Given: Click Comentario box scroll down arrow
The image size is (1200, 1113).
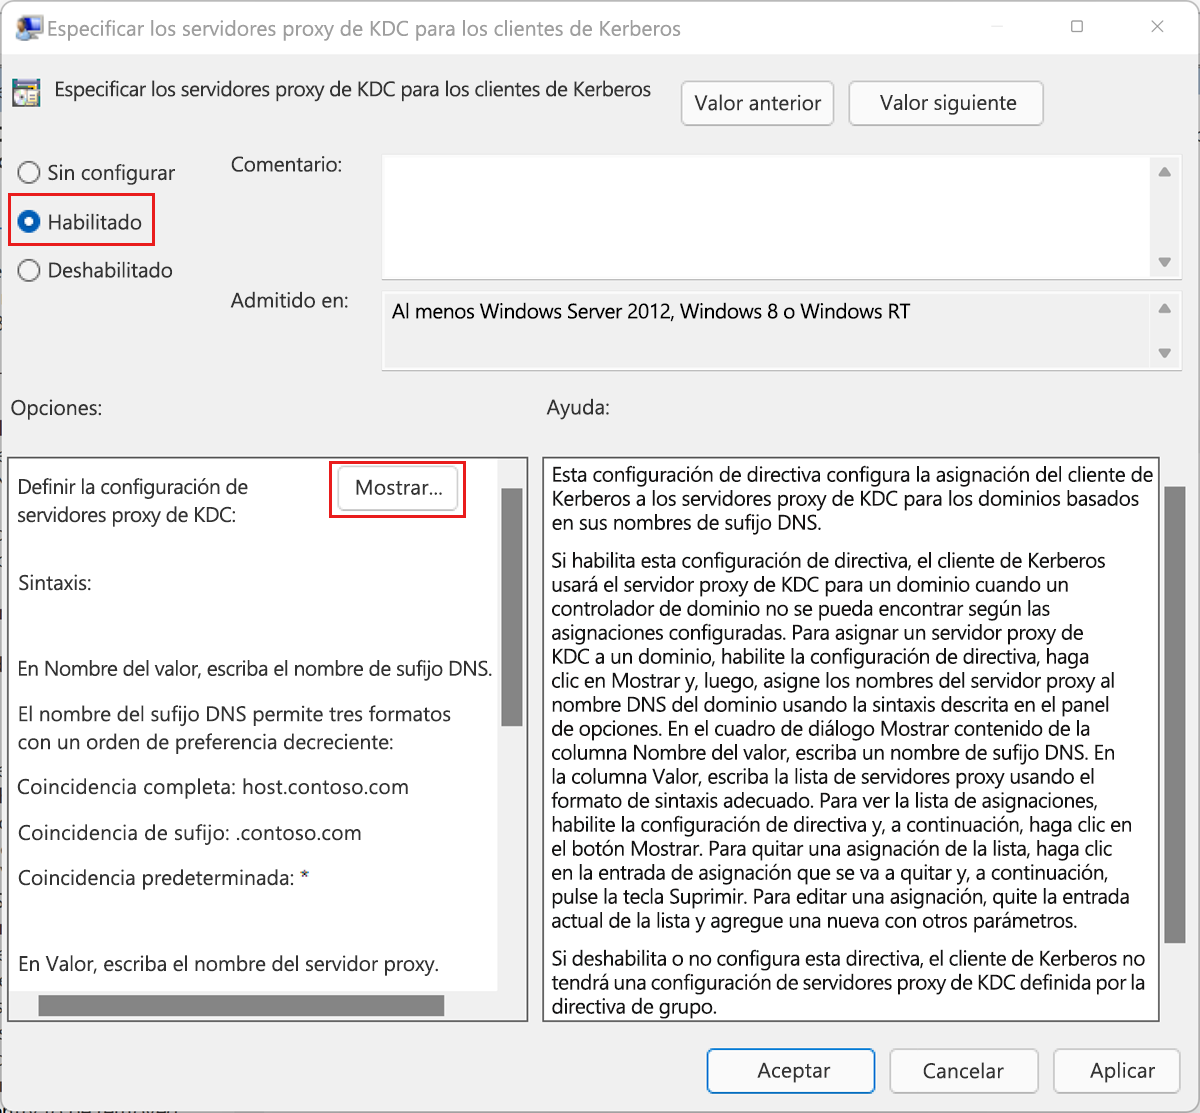Looking at the screenshot, I should tap(1164, 262).
